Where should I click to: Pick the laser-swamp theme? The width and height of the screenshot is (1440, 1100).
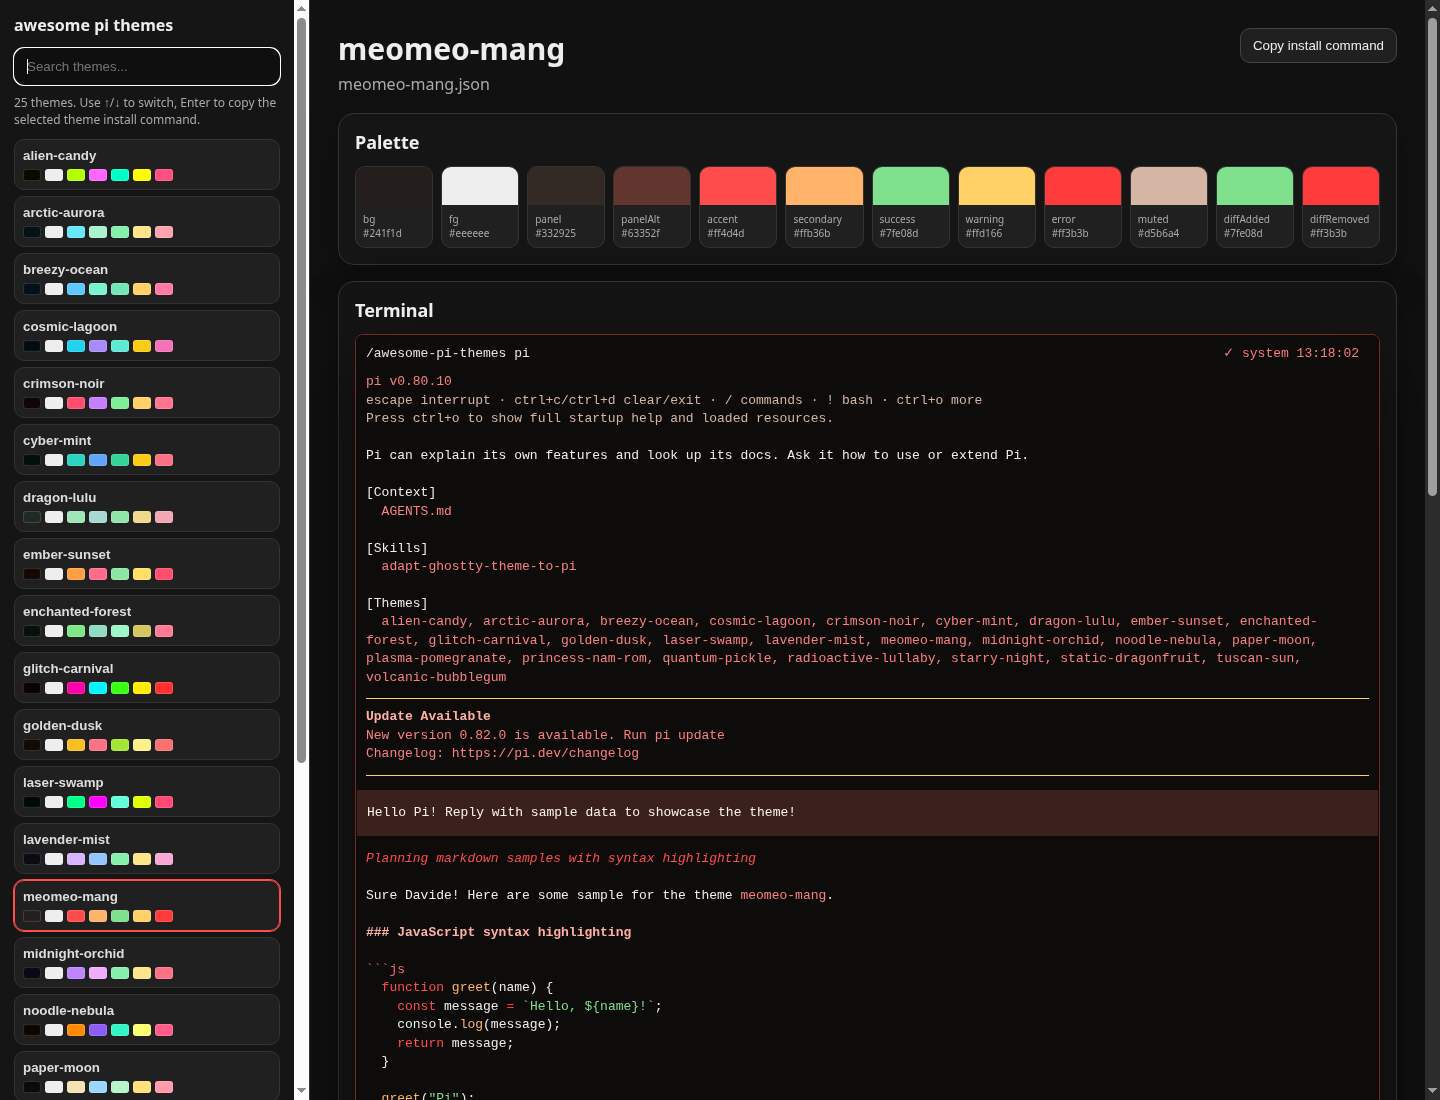click(147, 791)
